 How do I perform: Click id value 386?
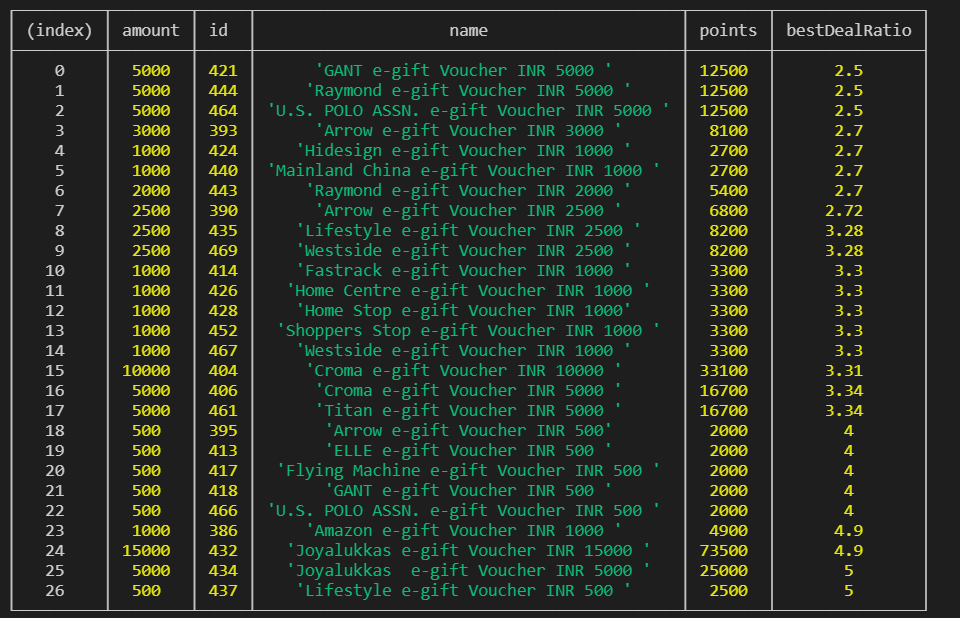coord(223,531)
